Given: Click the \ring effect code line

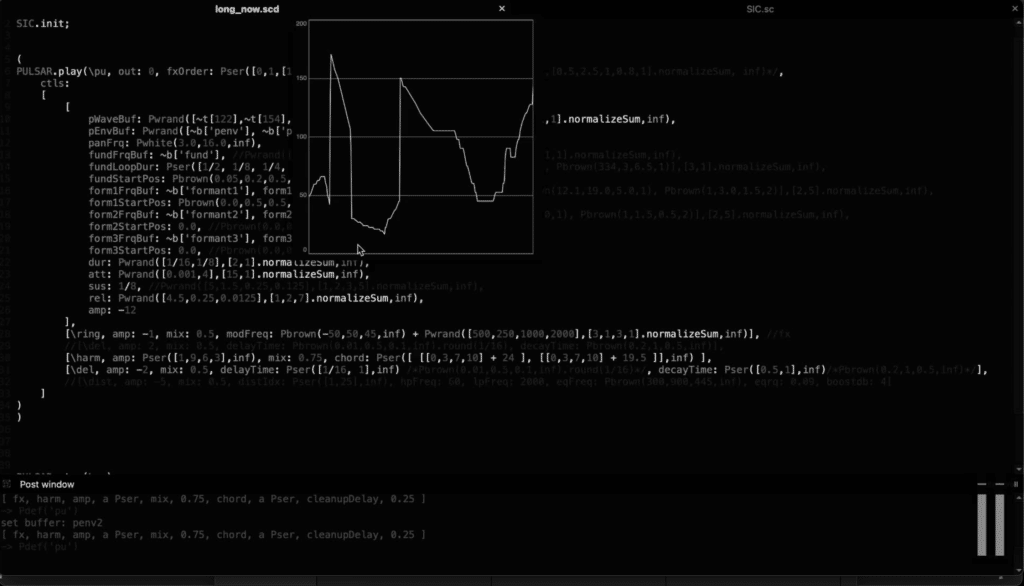Looking at the screenshot, I should click(300, 333).
